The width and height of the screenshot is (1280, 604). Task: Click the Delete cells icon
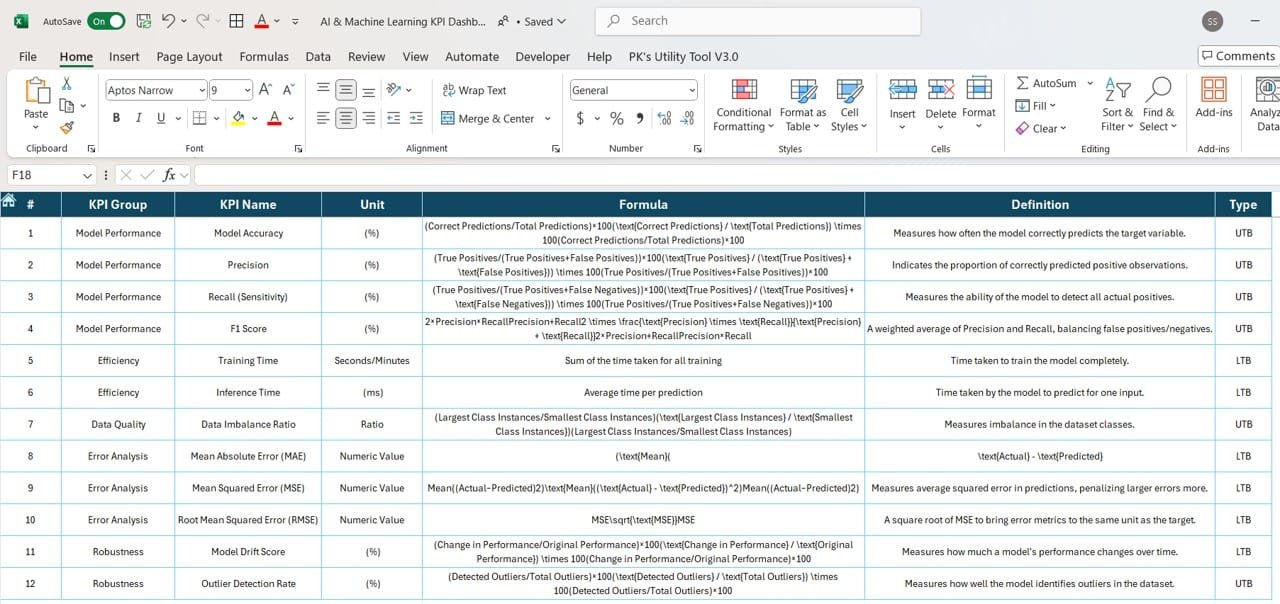coord(940,90)
